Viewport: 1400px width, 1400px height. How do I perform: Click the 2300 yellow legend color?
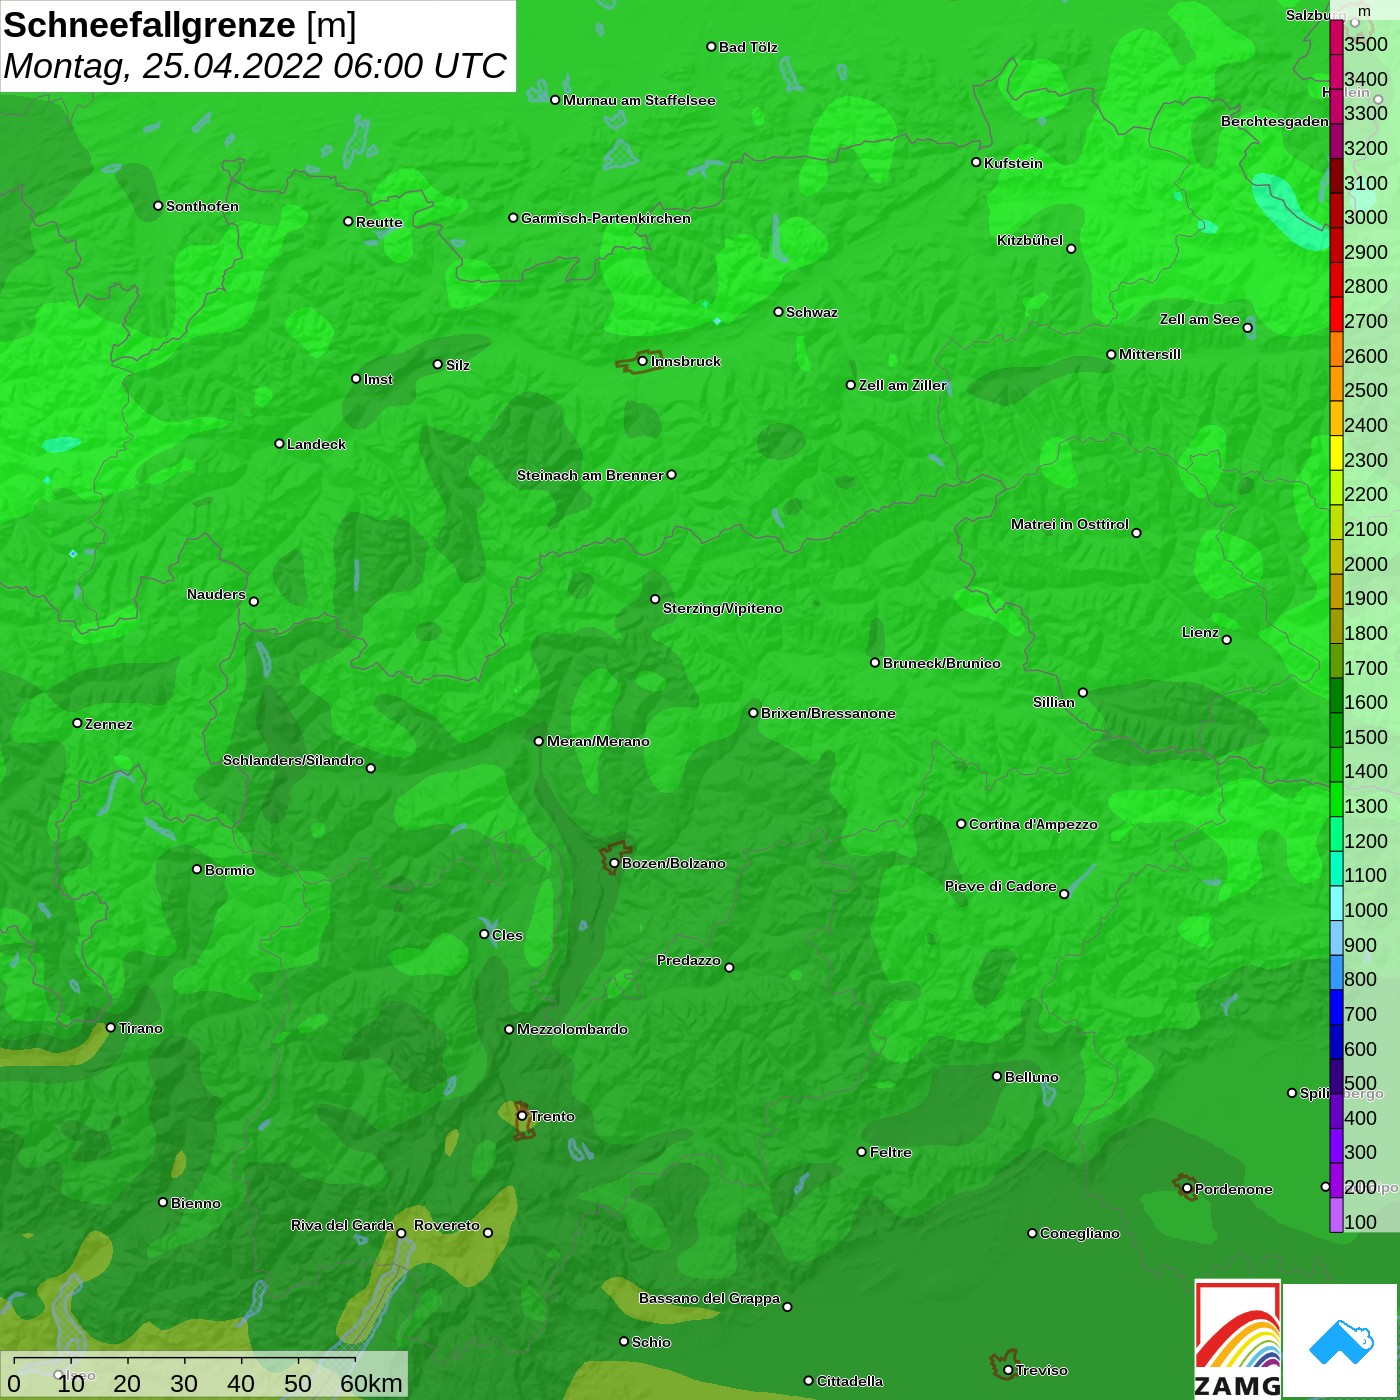[1336, 453]
